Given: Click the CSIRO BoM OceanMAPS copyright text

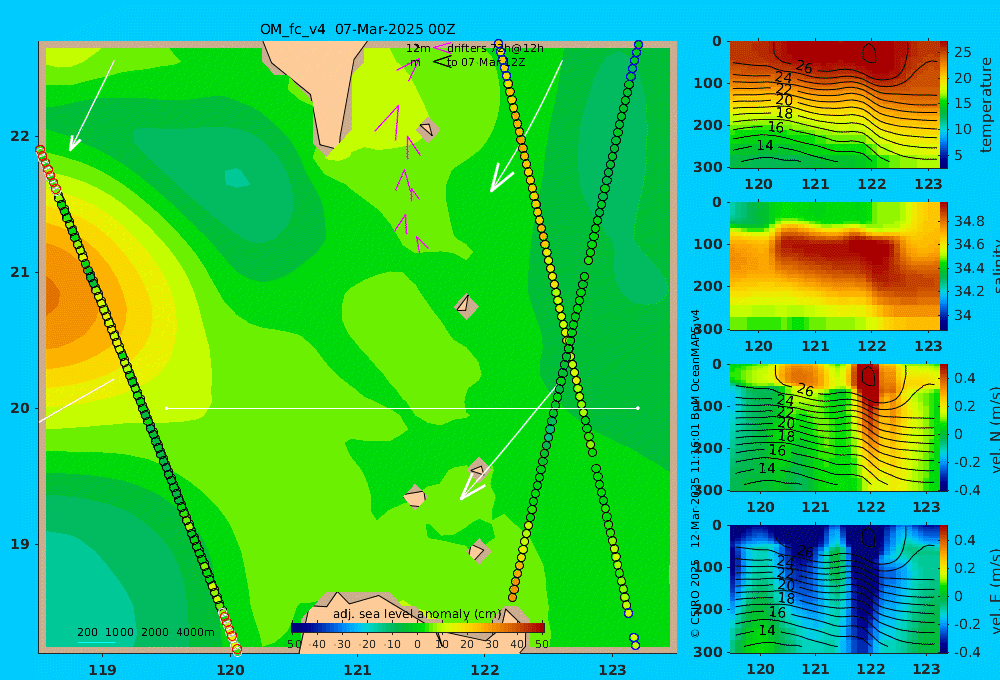Looking at the screenshot, I should (695, 473).
